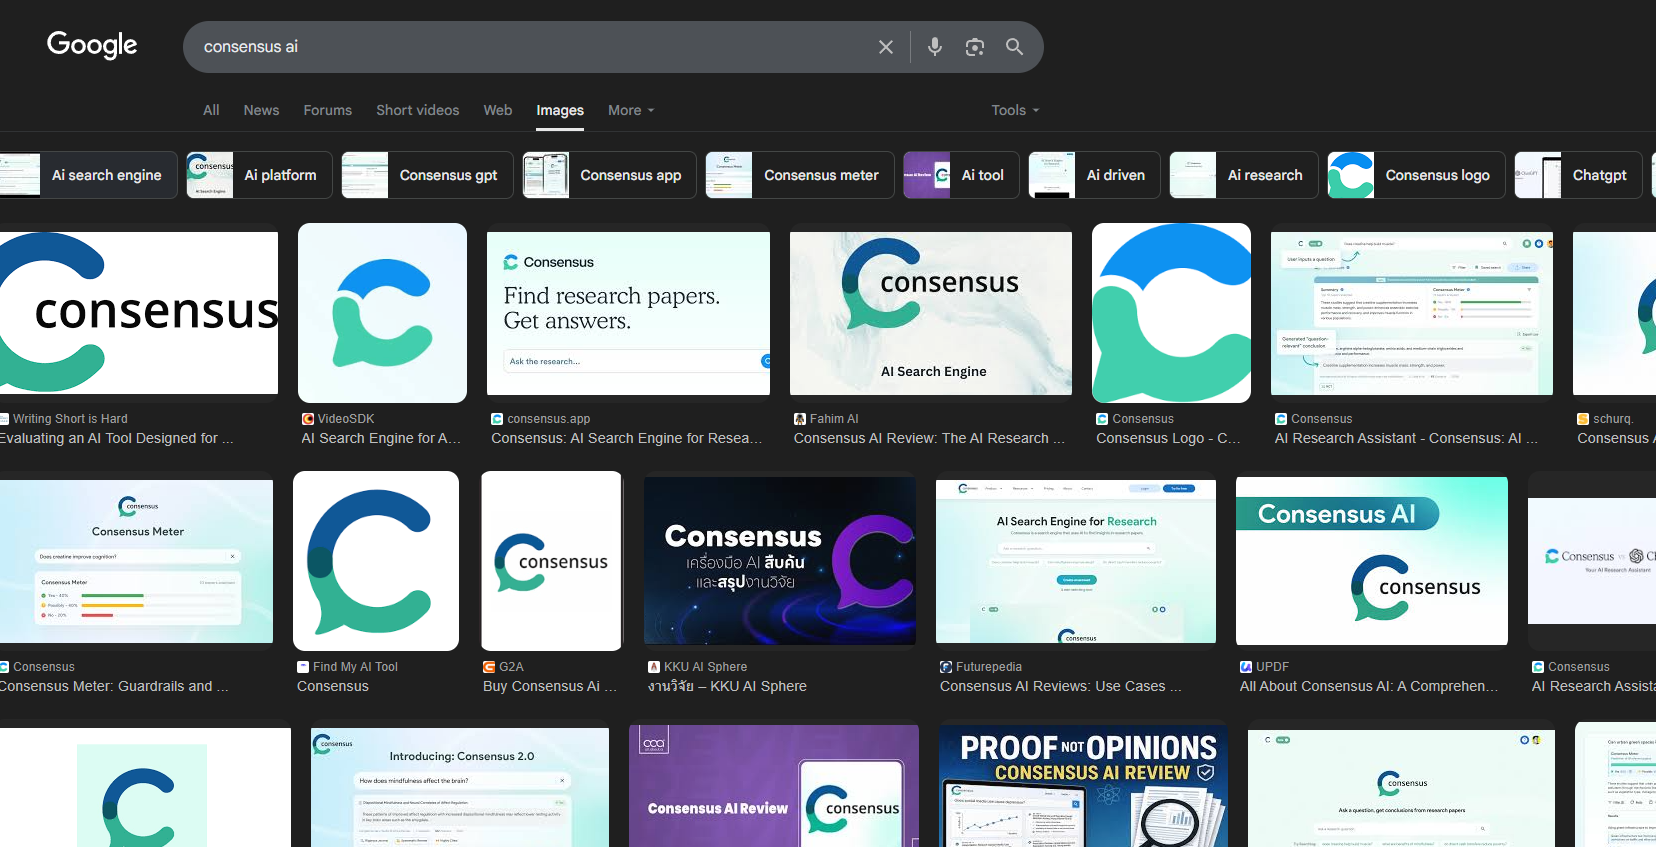This screenshot has width=1656, height=847.
Task: Open the Tools dropdown
Action: [x=1014, y=110]
